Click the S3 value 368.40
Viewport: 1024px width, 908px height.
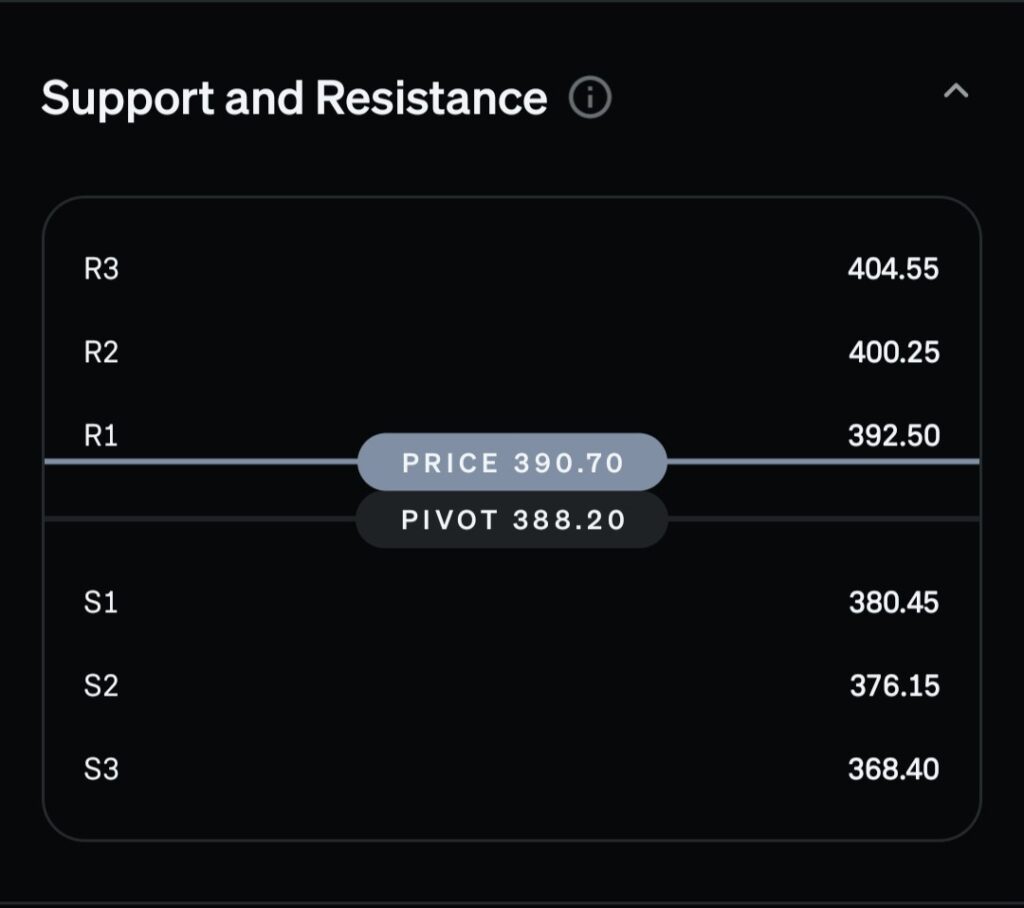(893, 769)
